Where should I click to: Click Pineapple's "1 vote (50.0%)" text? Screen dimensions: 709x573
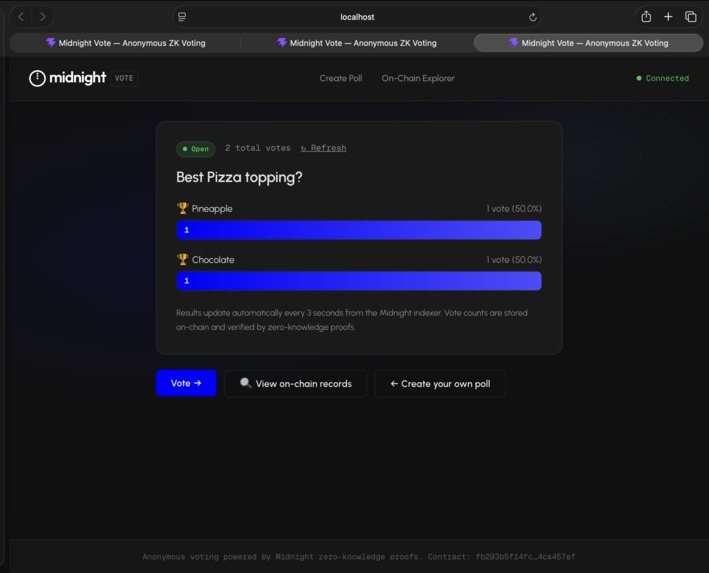tap(514, 208)
